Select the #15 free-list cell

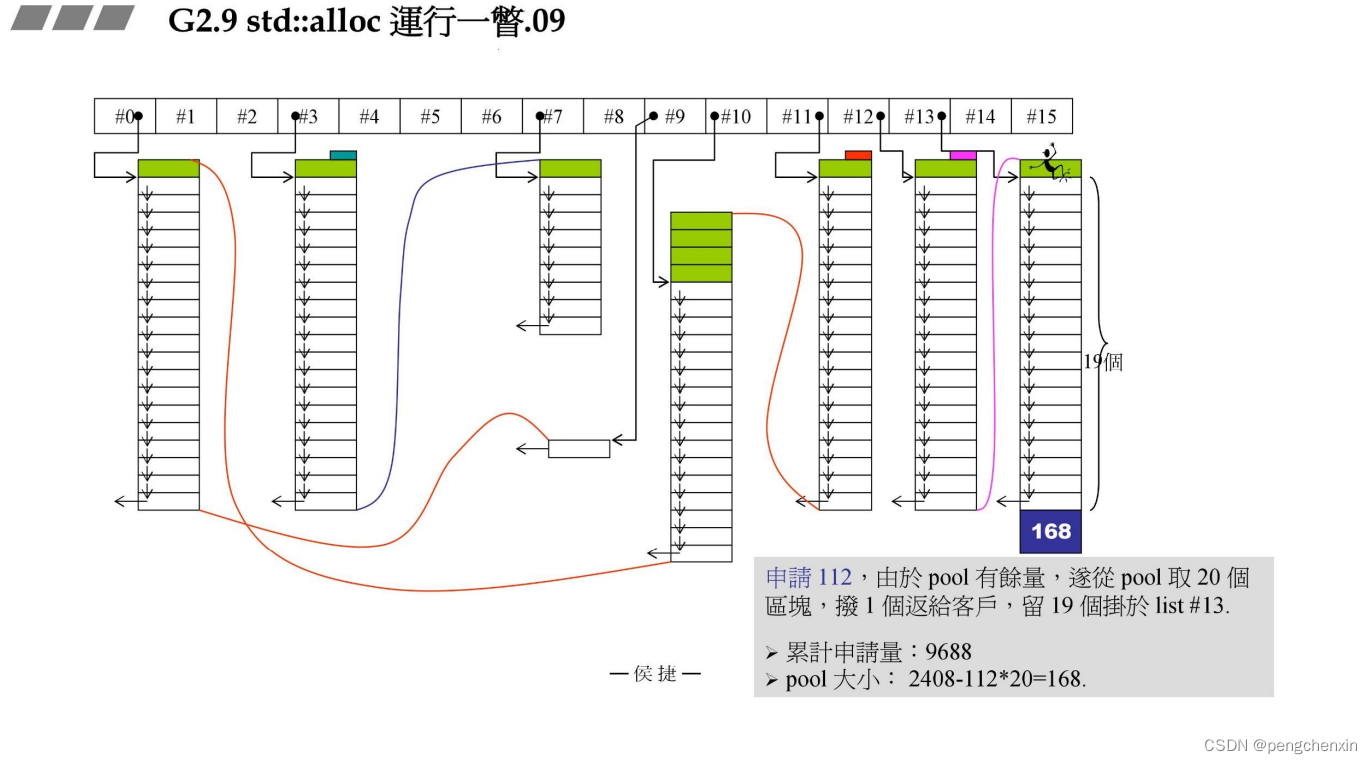point(1041,116)
